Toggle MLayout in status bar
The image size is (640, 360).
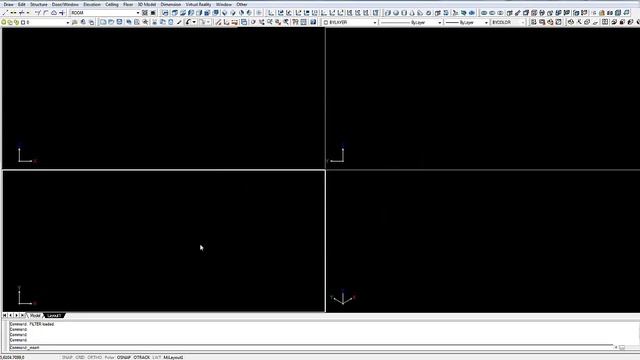[173, 358]
